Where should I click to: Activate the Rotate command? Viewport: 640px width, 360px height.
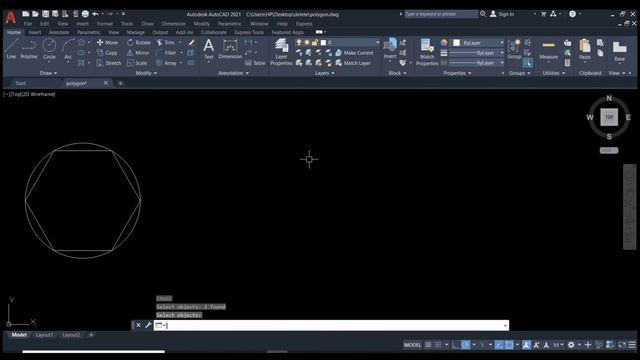coord(139,42)
